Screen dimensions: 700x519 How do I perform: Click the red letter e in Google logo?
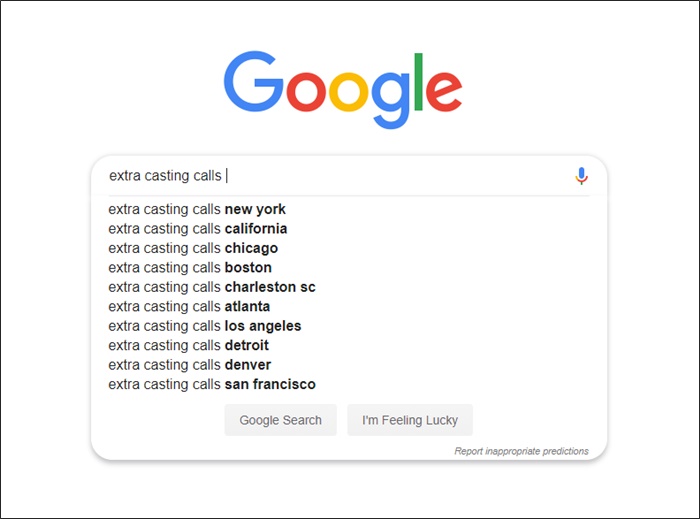[444, 91]
